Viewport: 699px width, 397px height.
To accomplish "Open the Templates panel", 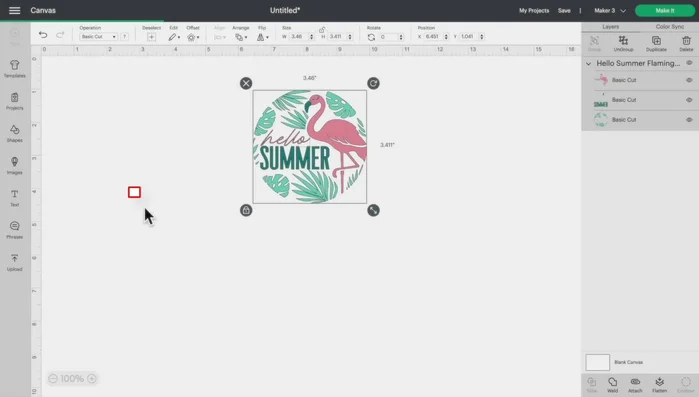I will 14,69.
